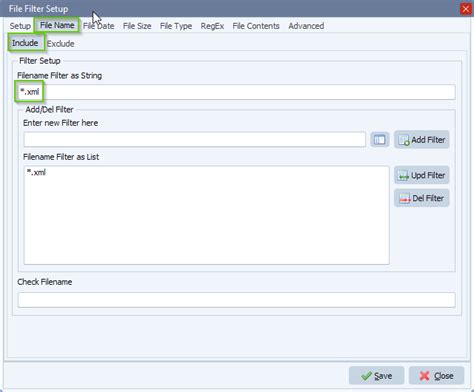
Task: Open the File Date tab
Action: (x=99, y=26)
